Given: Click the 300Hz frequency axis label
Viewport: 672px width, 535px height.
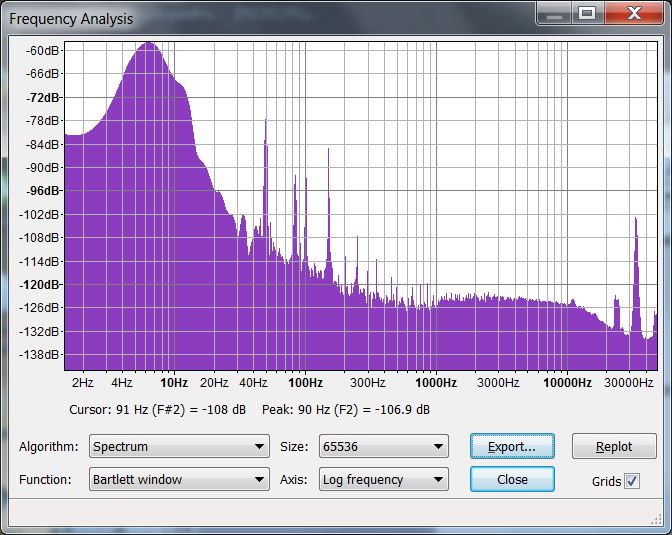Looking at the screenshot, I should [x=368, y=382].
